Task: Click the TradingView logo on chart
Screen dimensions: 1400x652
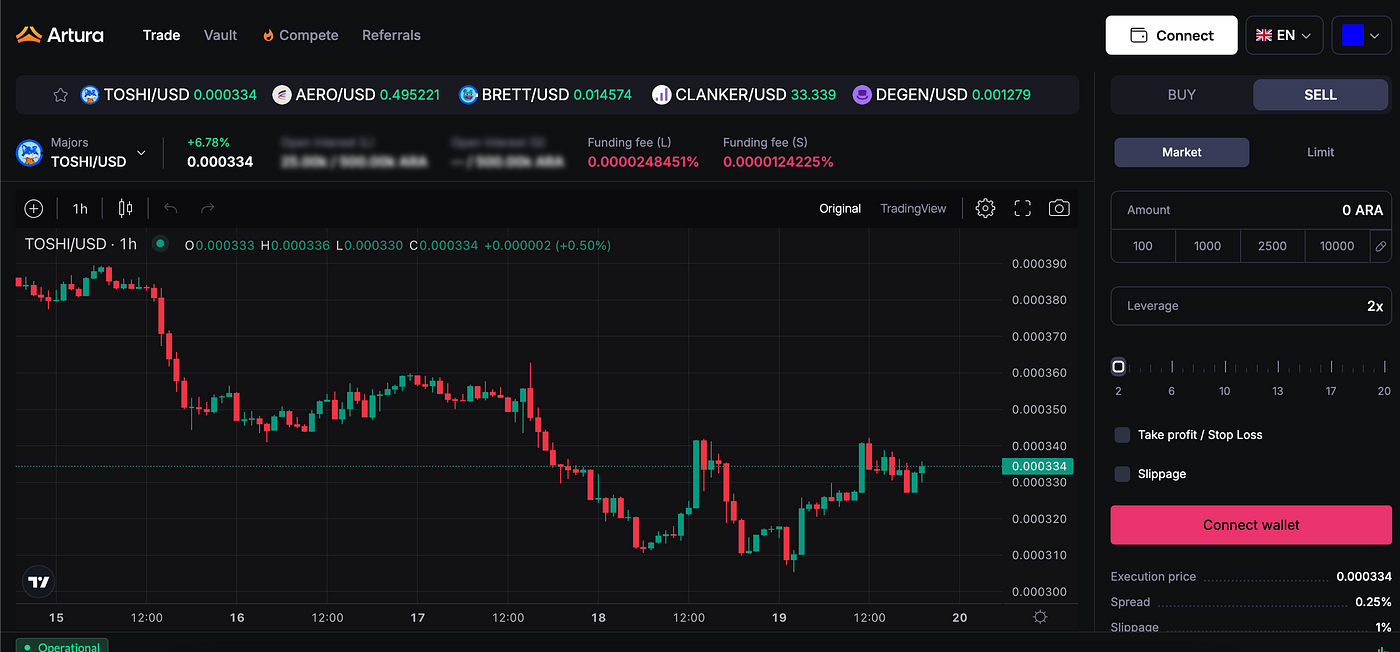Action: coord(39,581)
